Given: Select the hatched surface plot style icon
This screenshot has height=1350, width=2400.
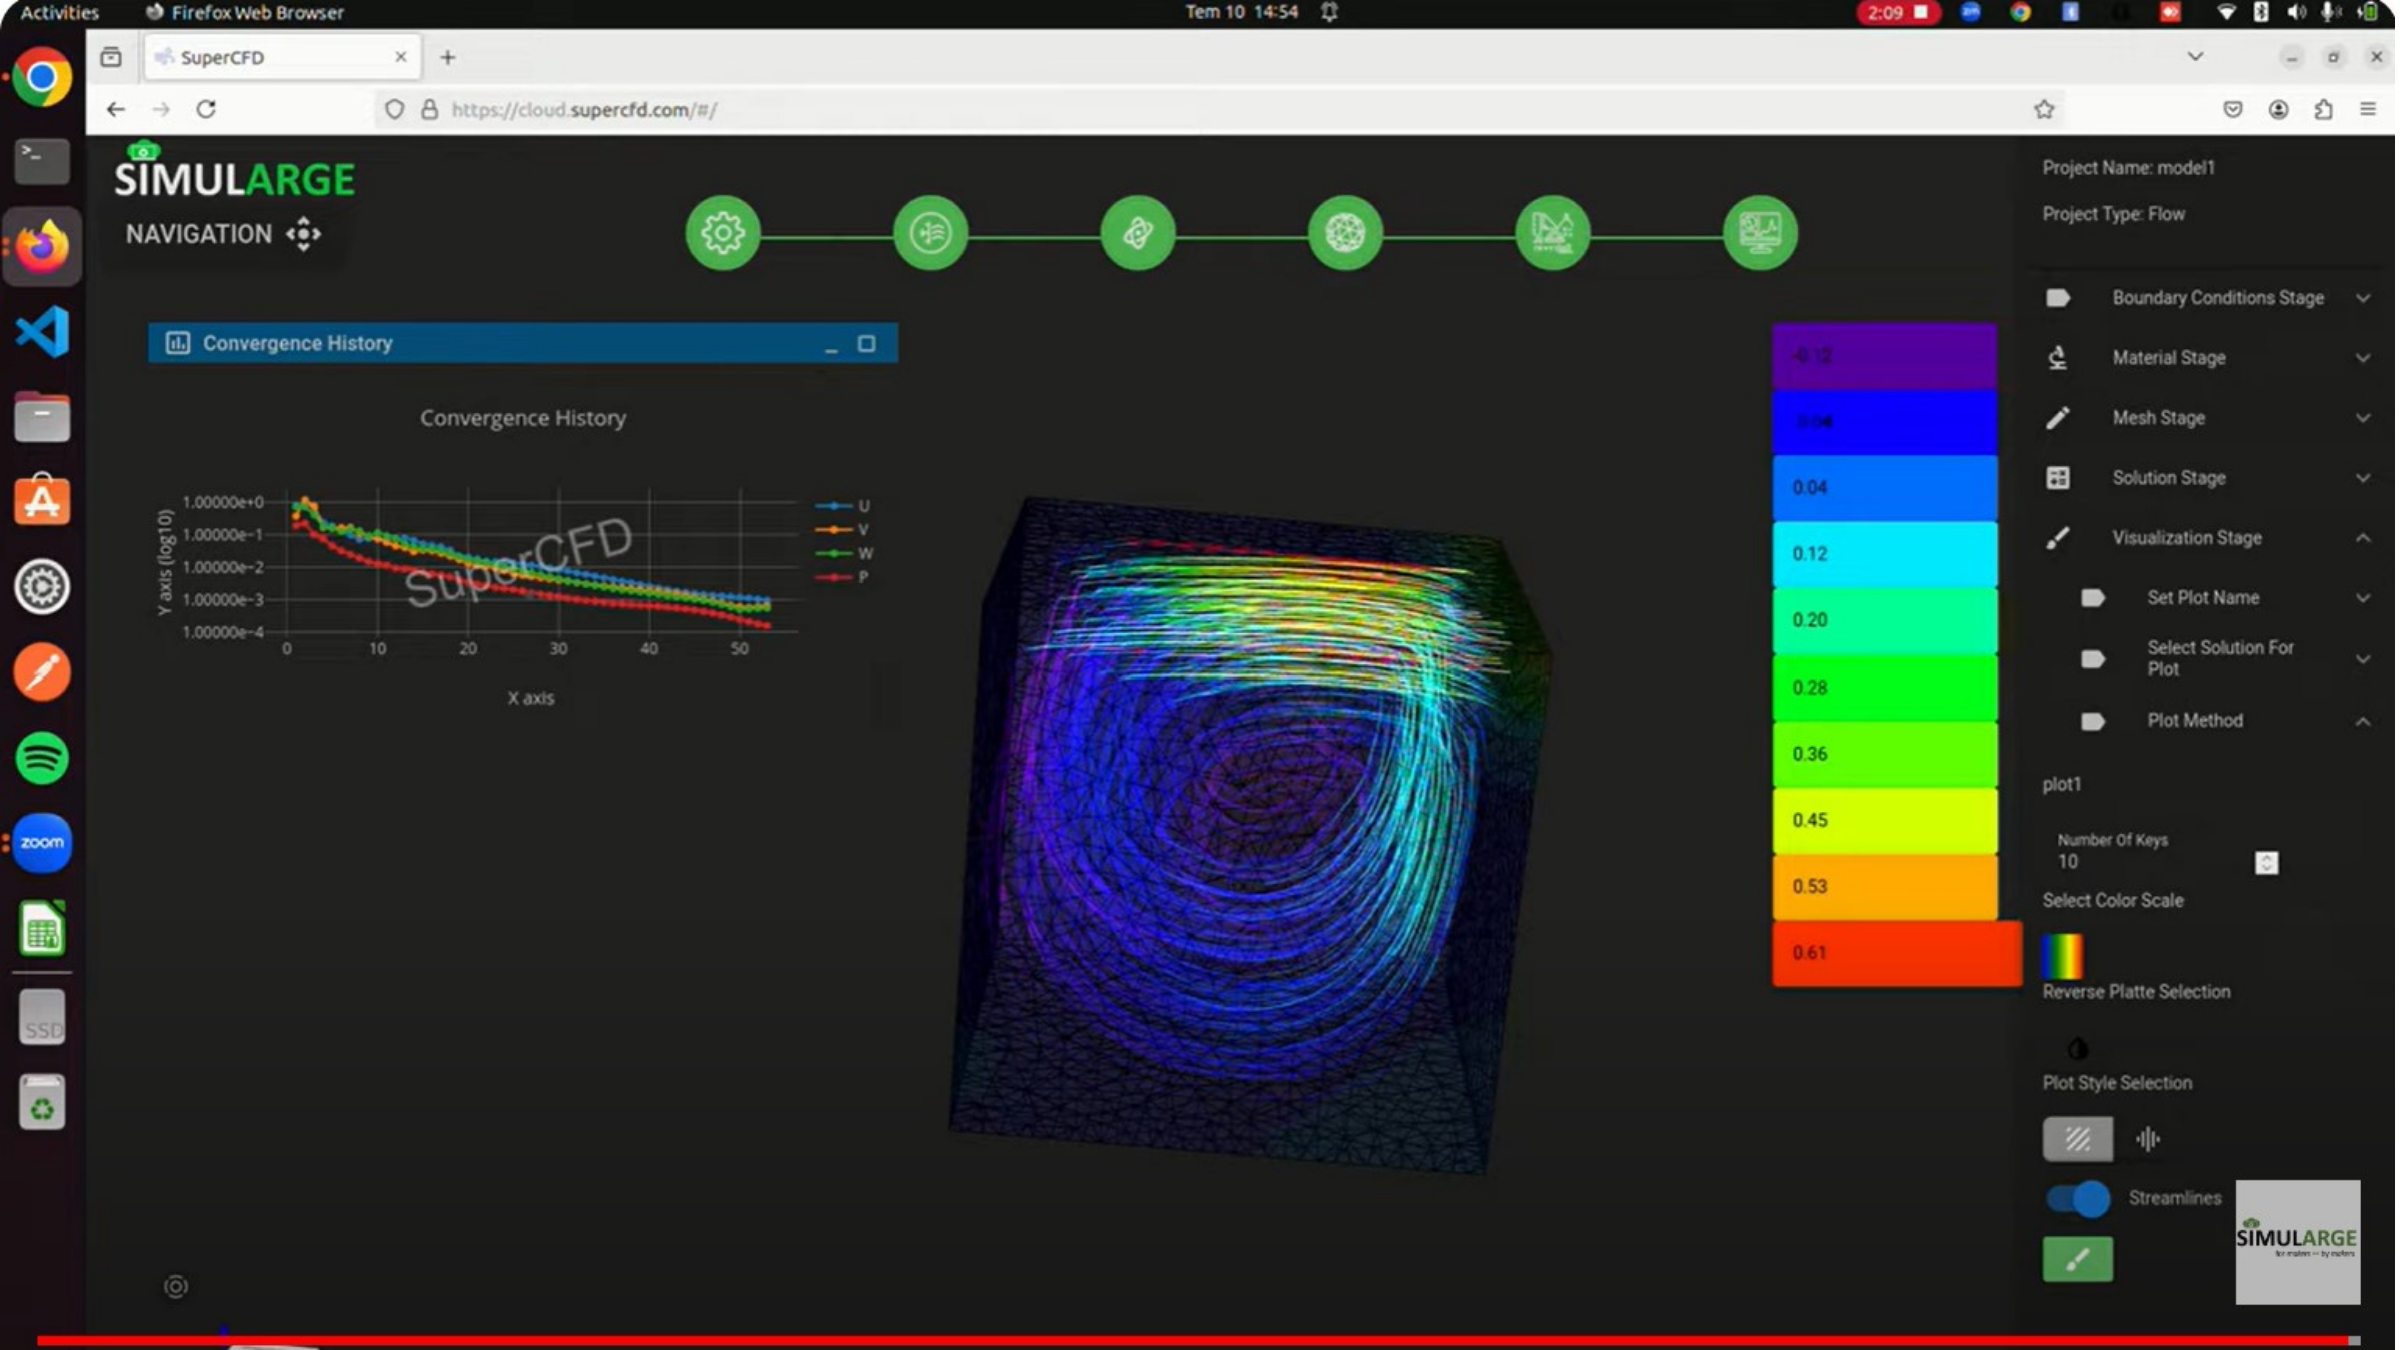Looking at the screenshot, I should [x=2077, y=1139].
